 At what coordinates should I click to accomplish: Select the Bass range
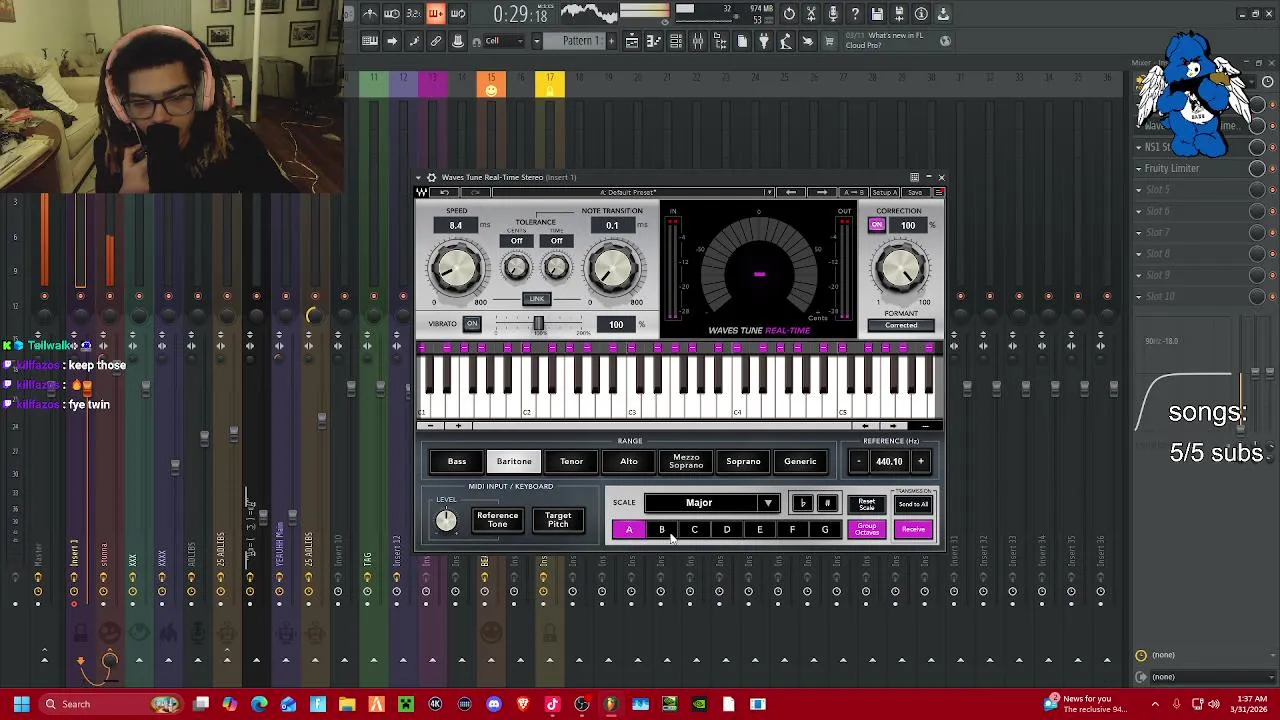(457, 461)
